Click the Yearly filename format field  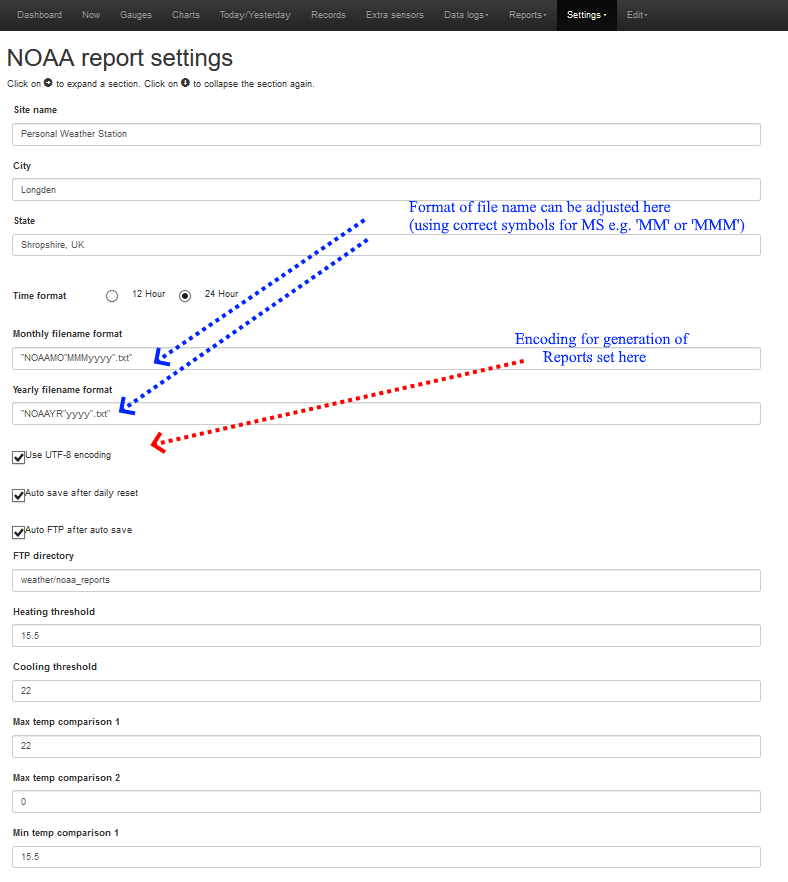pyautogui.click(x=386, y=414)
